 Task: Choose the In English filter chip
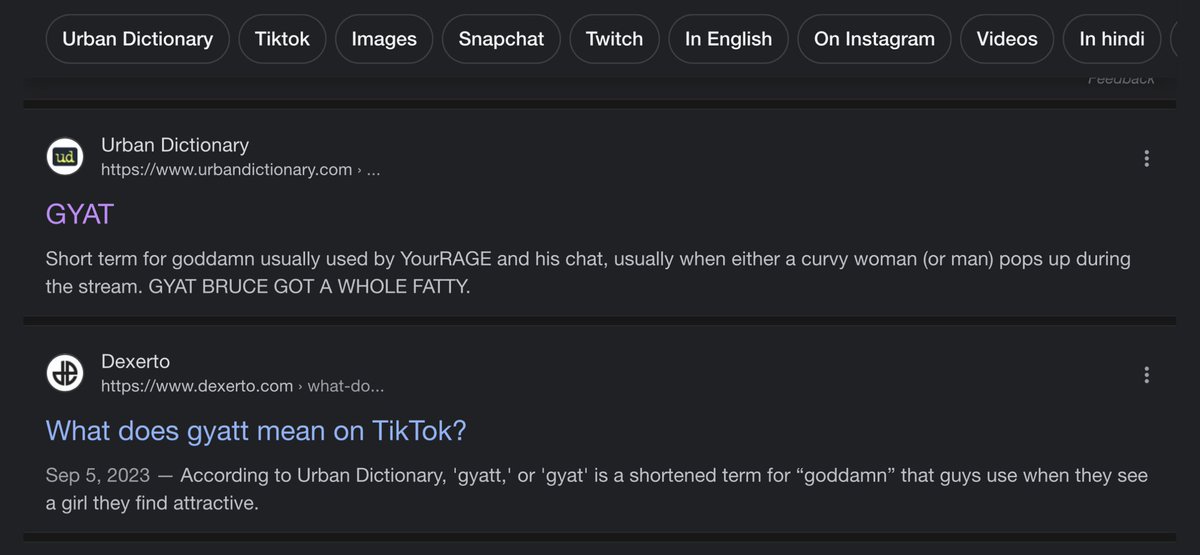point(728,39)
